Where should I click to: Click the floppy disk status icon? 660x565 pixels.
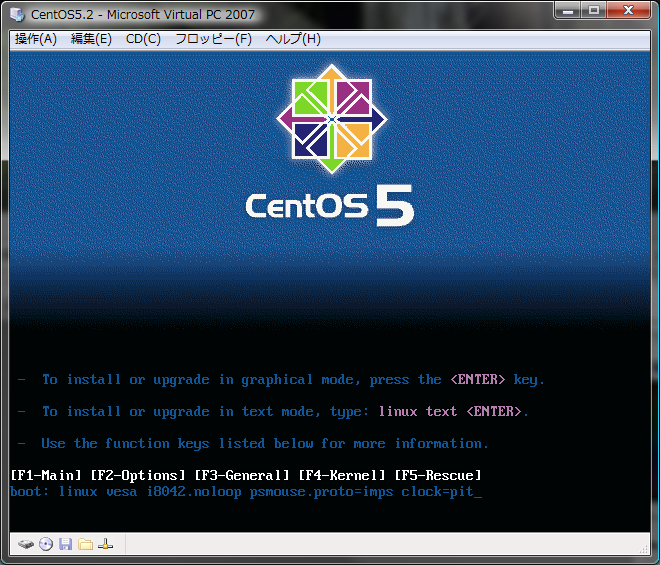pos(66,544)
